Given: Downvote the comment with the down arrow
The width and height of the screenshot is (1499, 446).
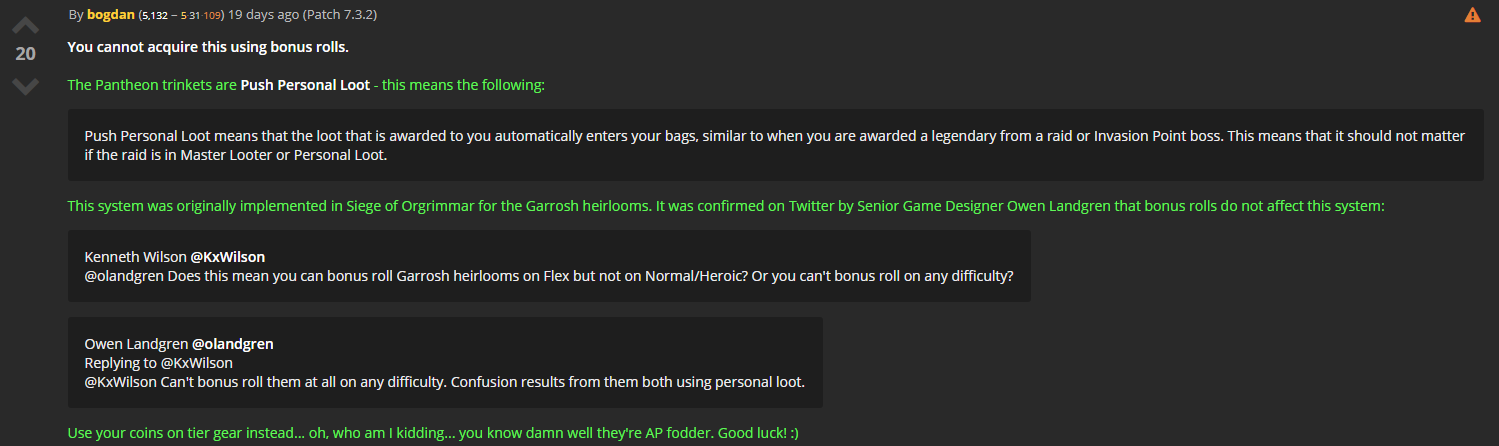Looking at the screenshot, I should [x=25, y=86].
